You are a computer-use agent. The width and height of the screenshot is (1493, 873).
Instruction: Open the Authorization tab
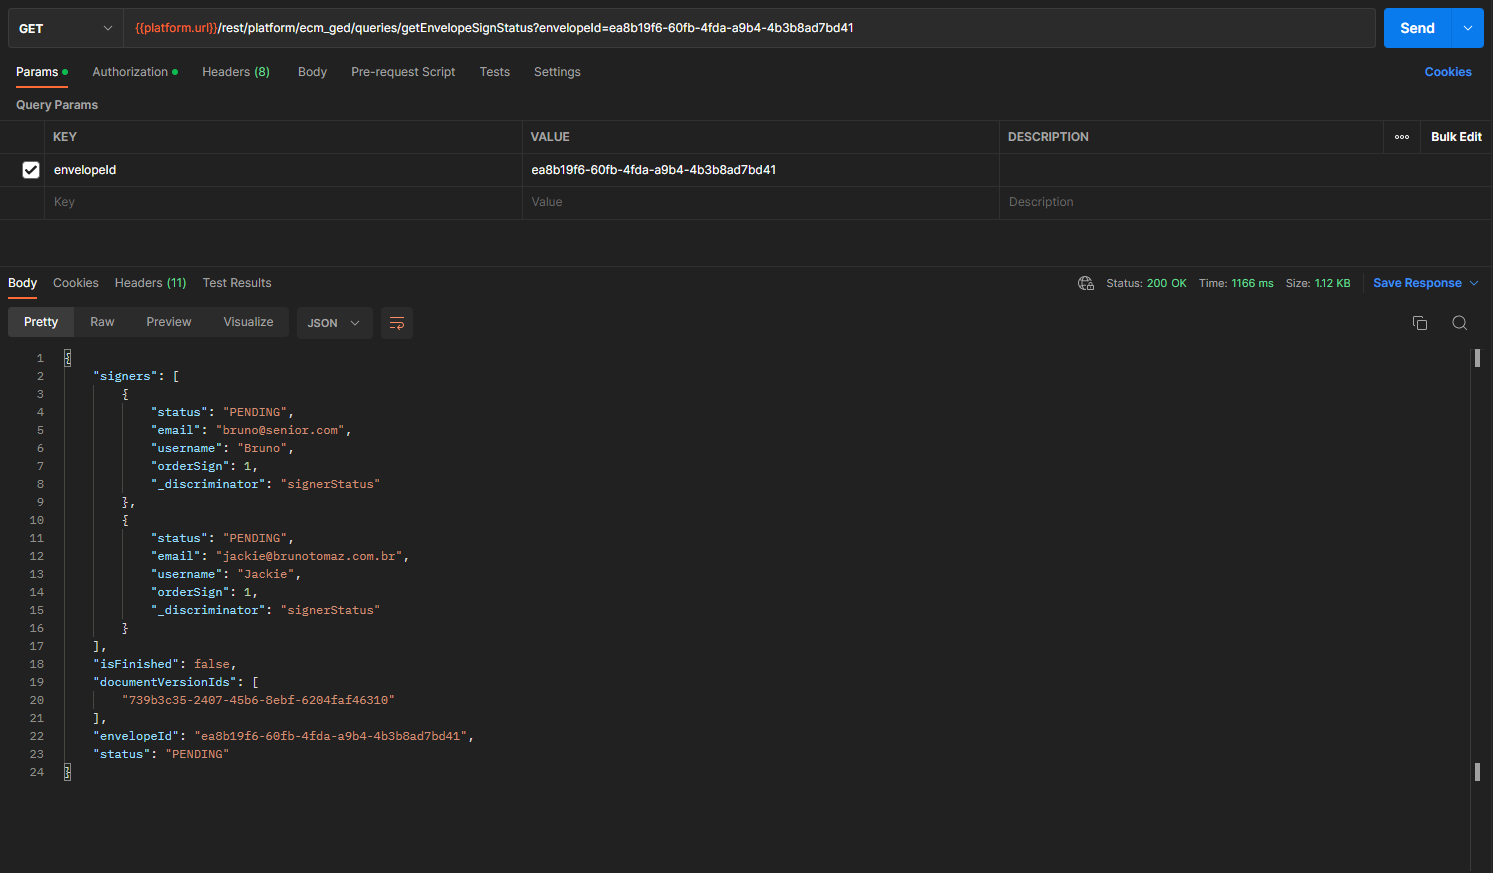coord(135,72)
